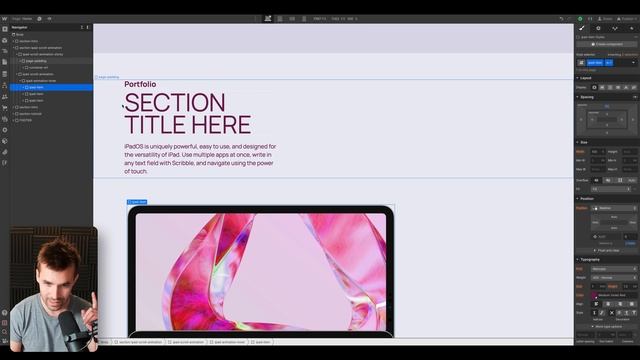Switch to the mobile portrait breakpoint icon
Image resolution: width=640 pixels, height=360 pixels.
(304, 19)
